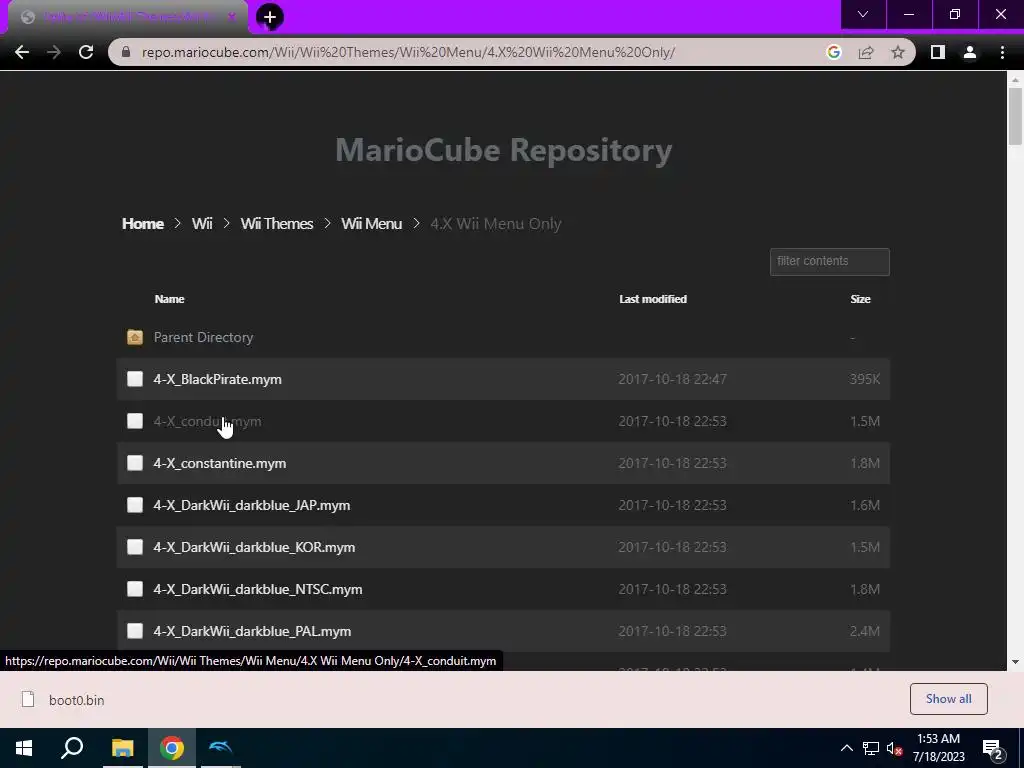
Task: Click file icon for 4-X_DarkWii_darkblue_JAP.mym
Action: coord(135,505)
